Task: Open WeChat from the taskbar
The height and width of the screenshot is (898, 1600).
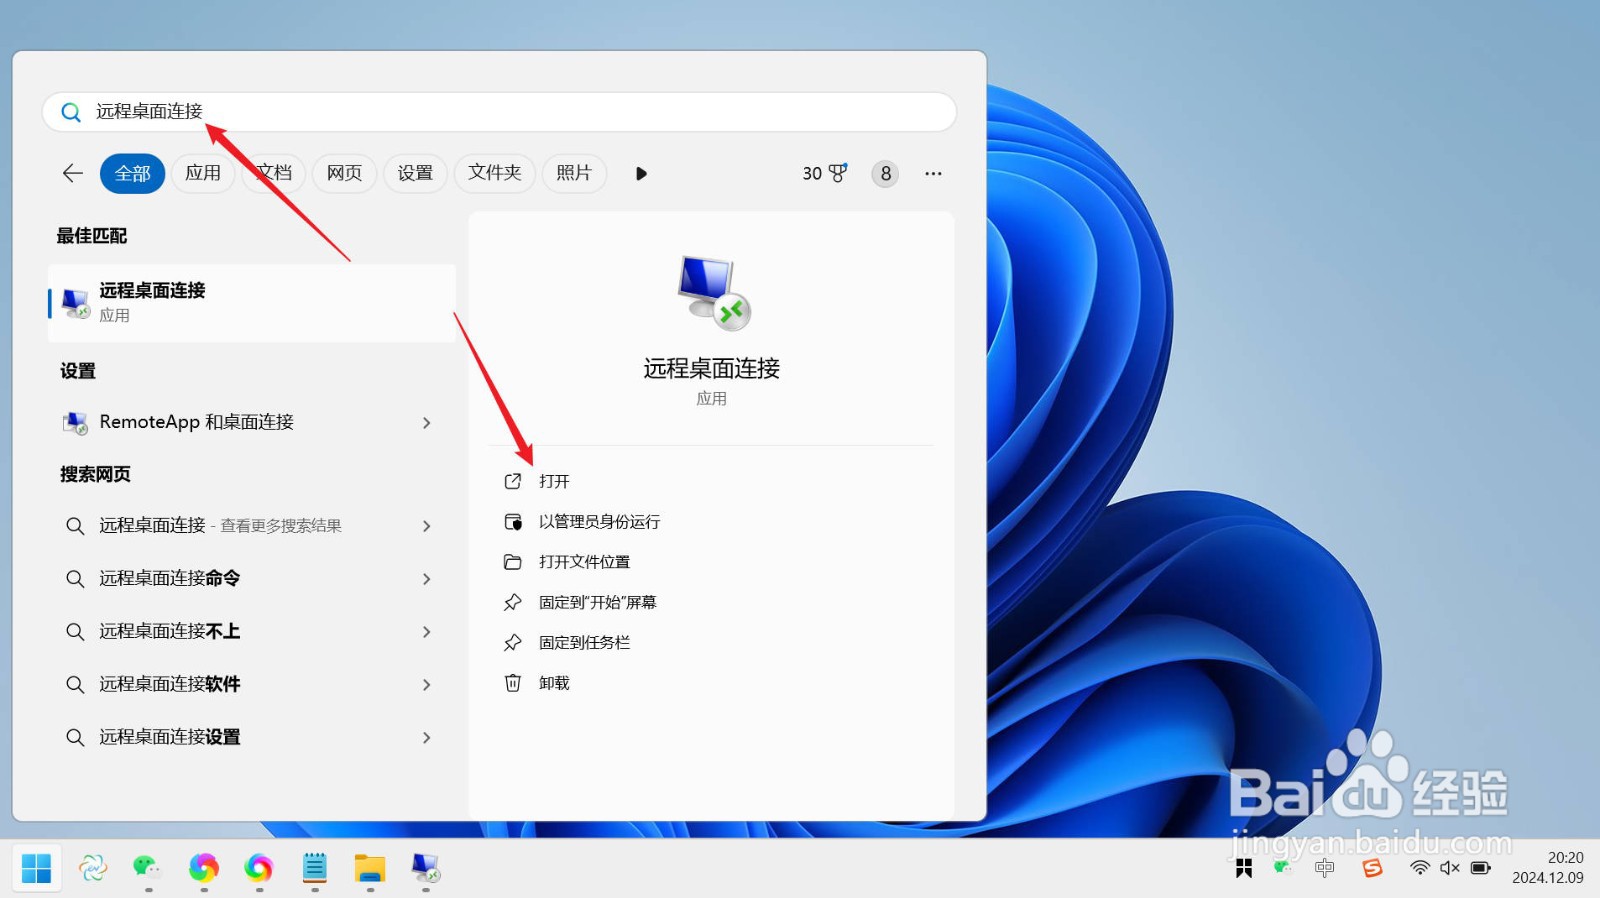Action: [x=147, y=867]
